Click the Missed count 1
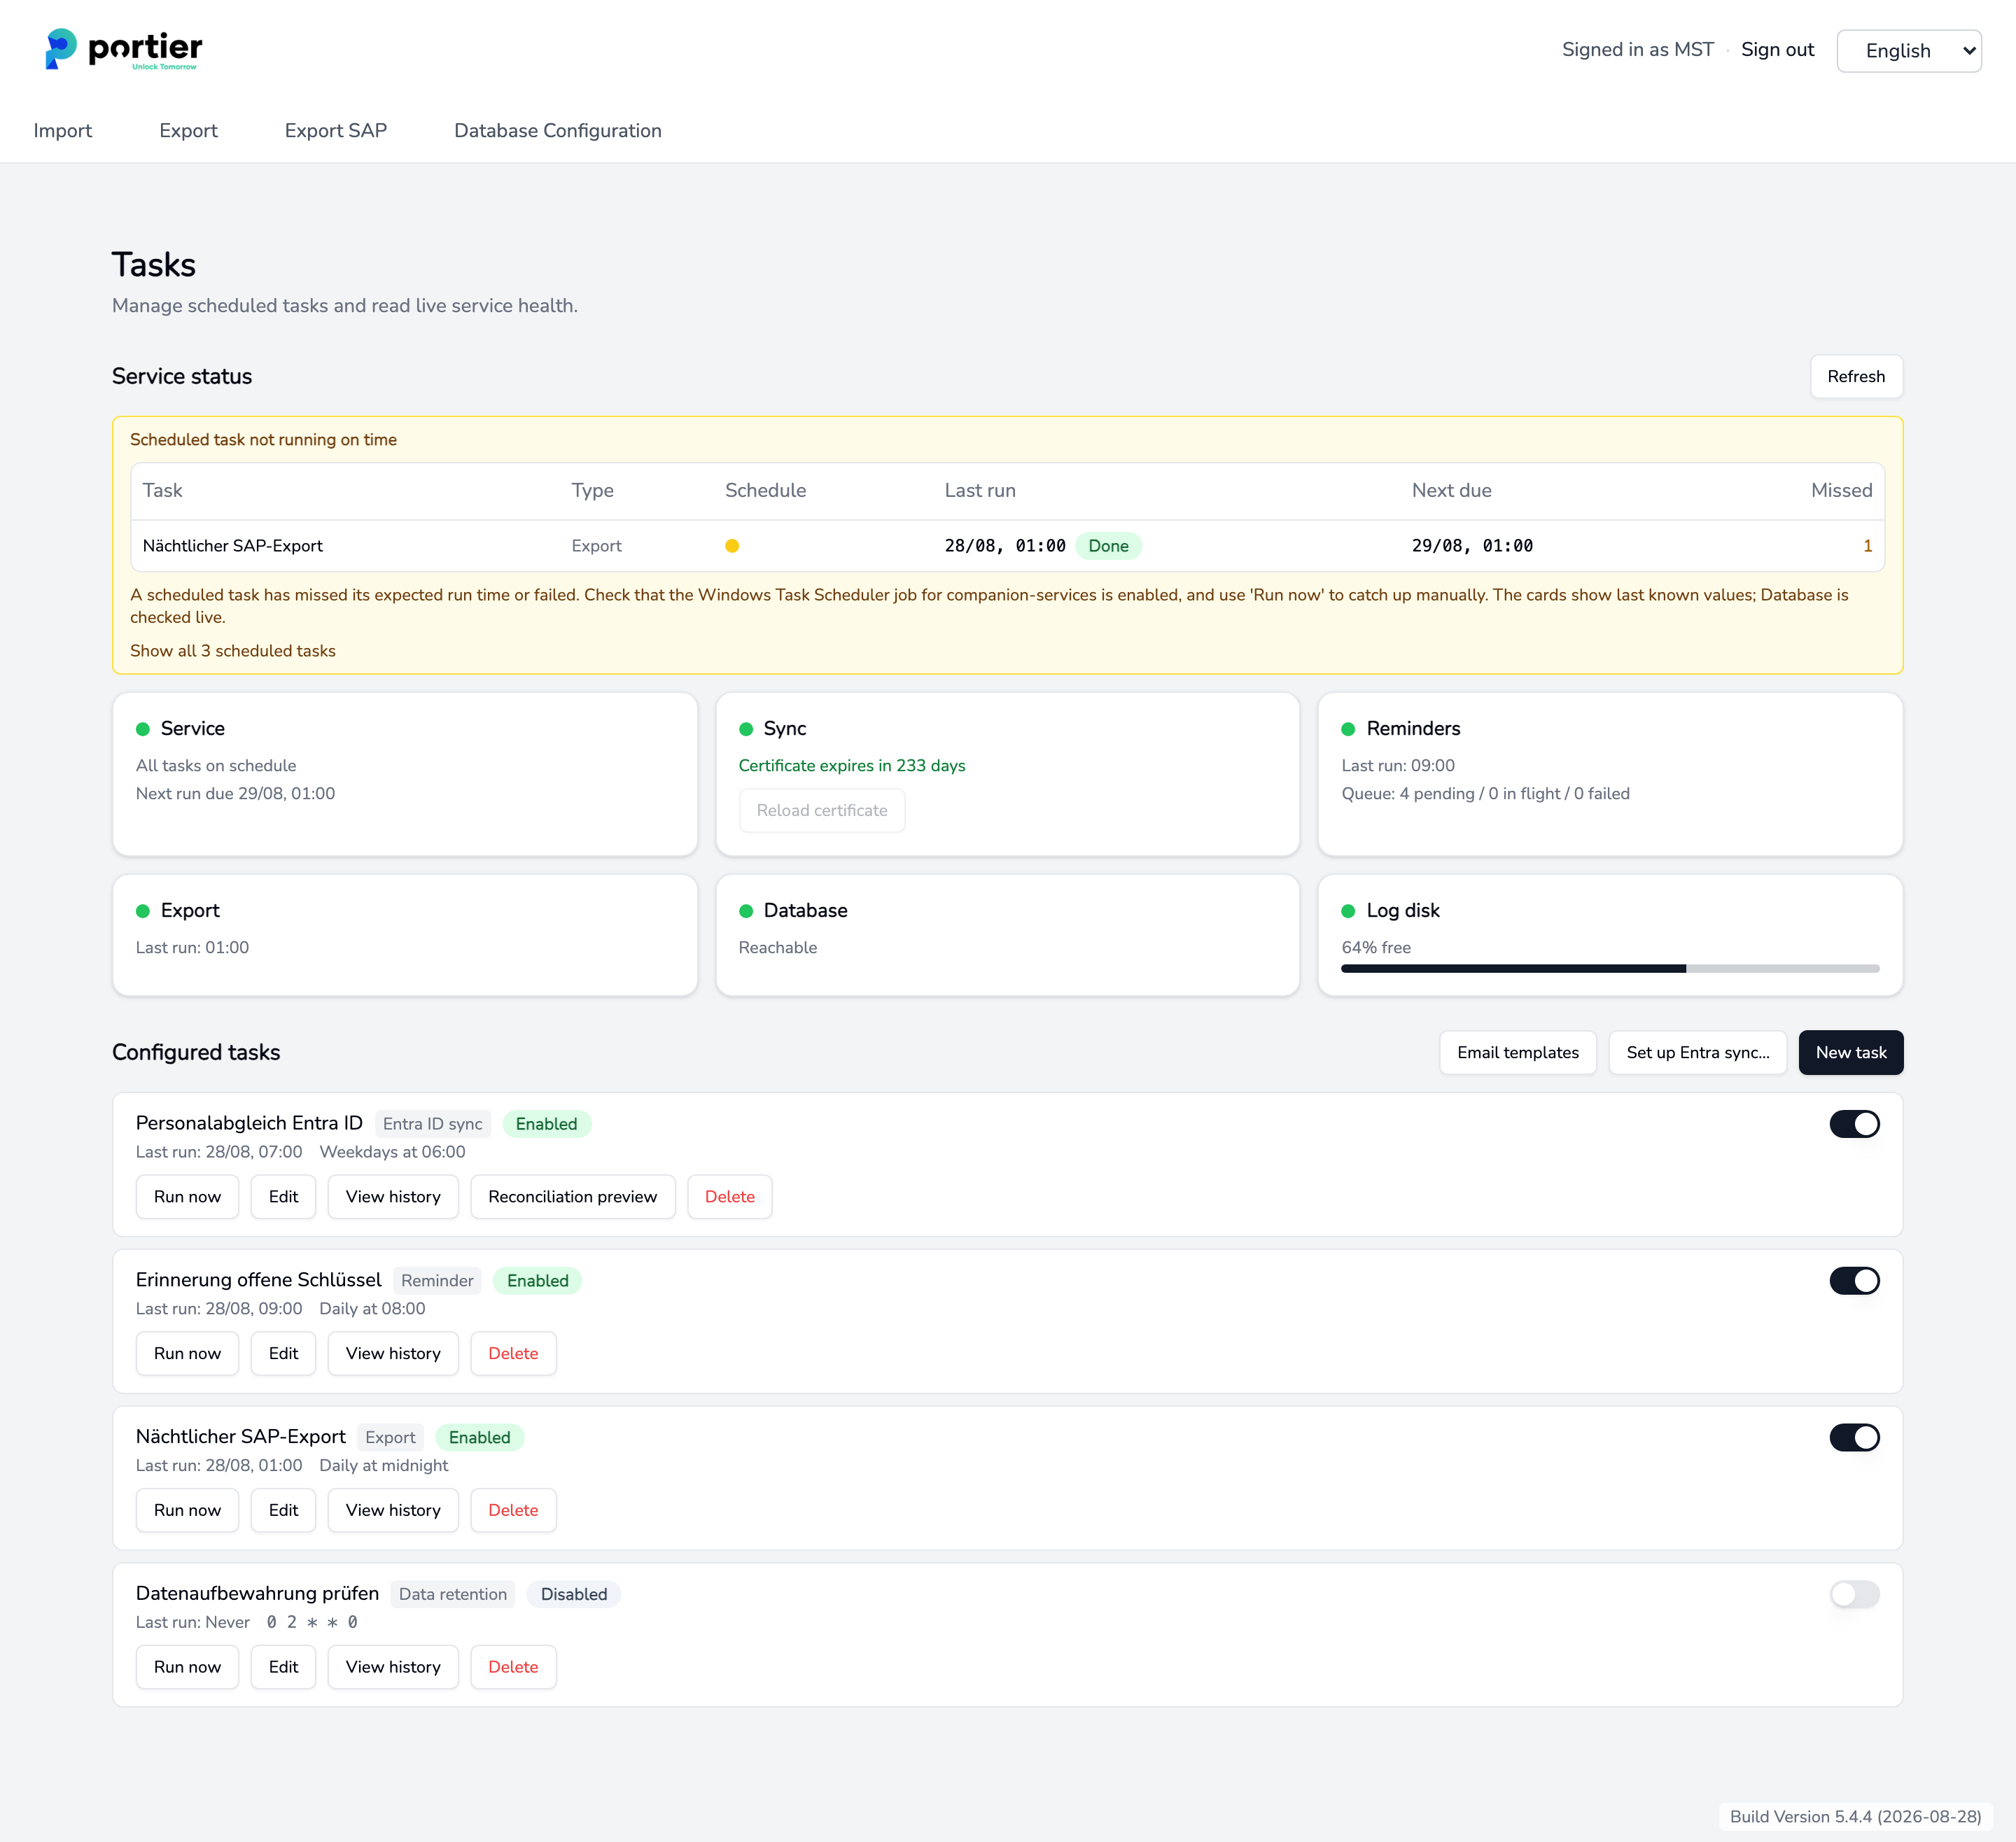 1867,546
